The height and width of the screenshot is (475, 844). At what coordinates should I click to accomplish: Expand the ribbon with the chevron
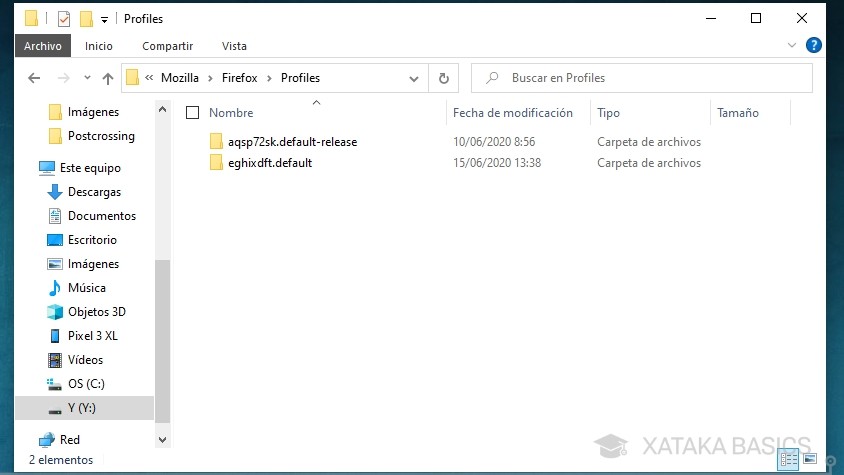[792, 45]
